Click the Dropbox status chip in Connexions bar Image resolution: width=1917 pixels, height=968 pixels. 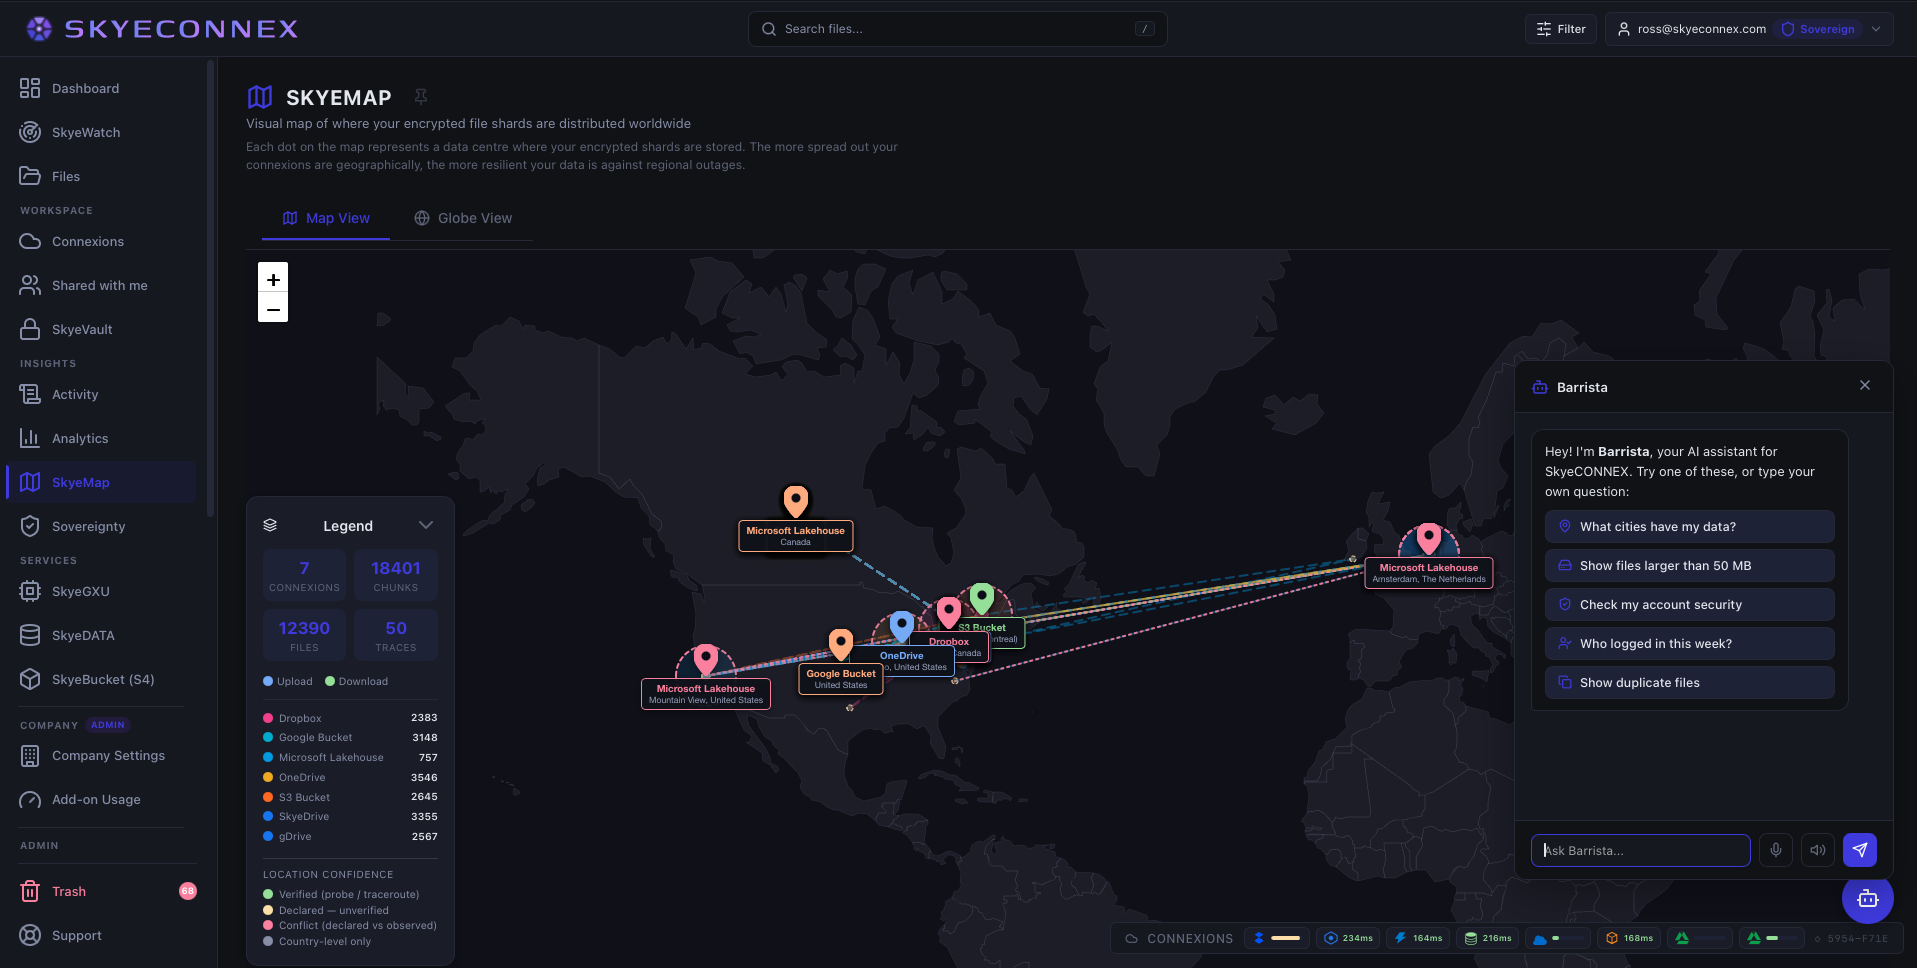pyautogui.click(x=1277, y=938)
